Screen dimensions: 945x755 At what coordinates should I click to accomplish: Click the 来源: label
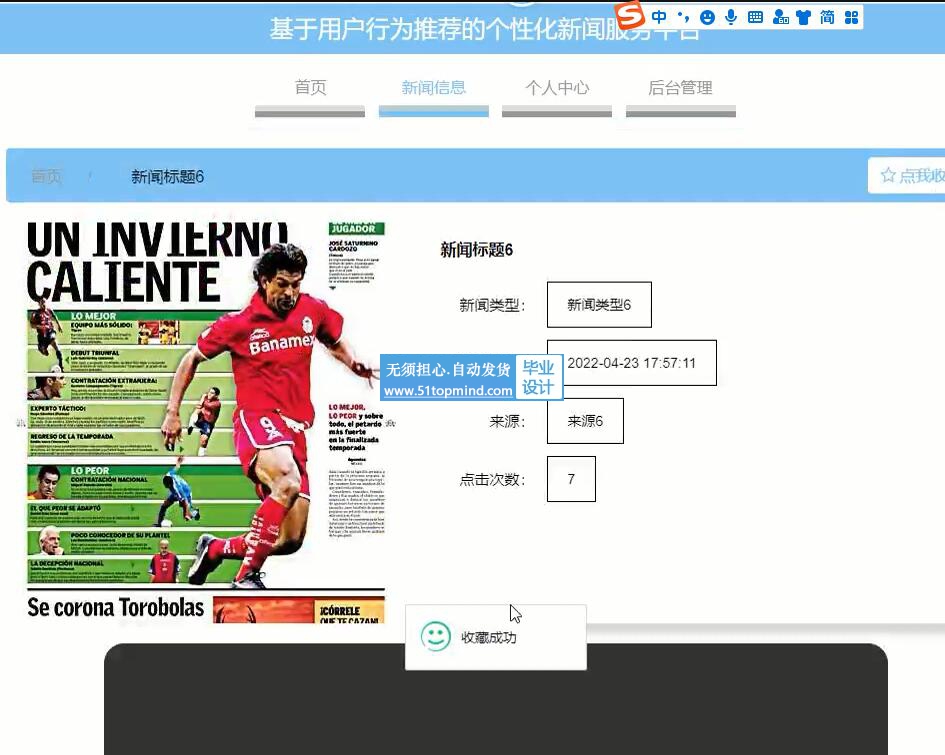pyautogui.click(x=507, y=421)
